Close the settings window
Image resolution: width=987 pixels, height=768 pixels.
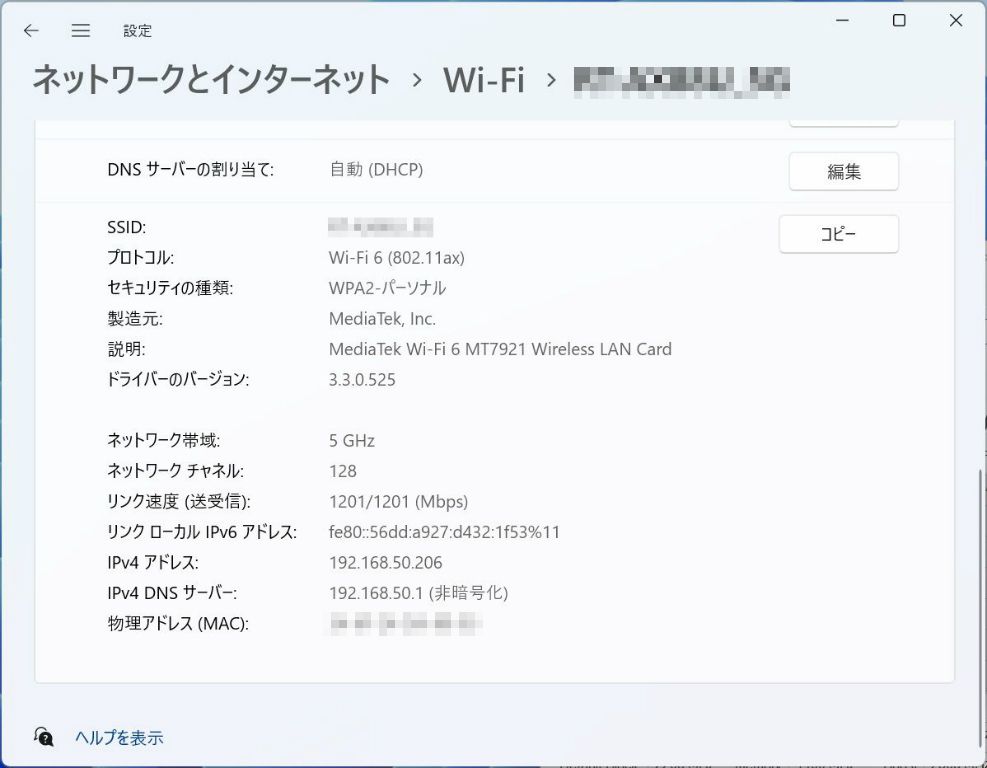tap(956, 21)
